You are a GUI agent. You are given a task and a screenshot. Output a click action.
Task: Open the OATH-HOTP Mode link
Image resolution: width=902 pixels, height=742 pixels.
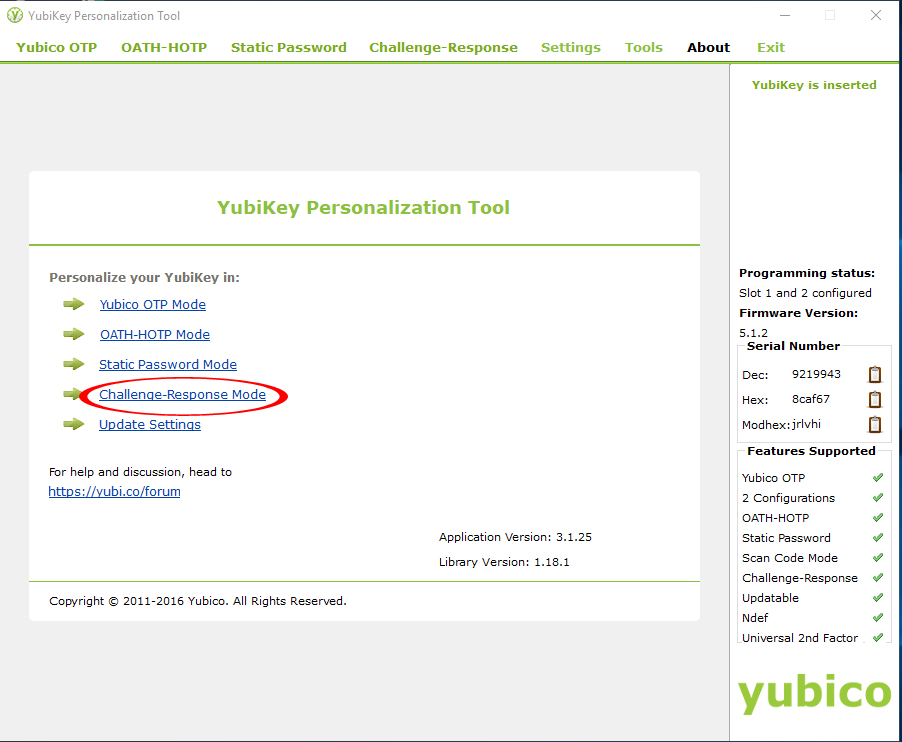(x=155, y=334)
